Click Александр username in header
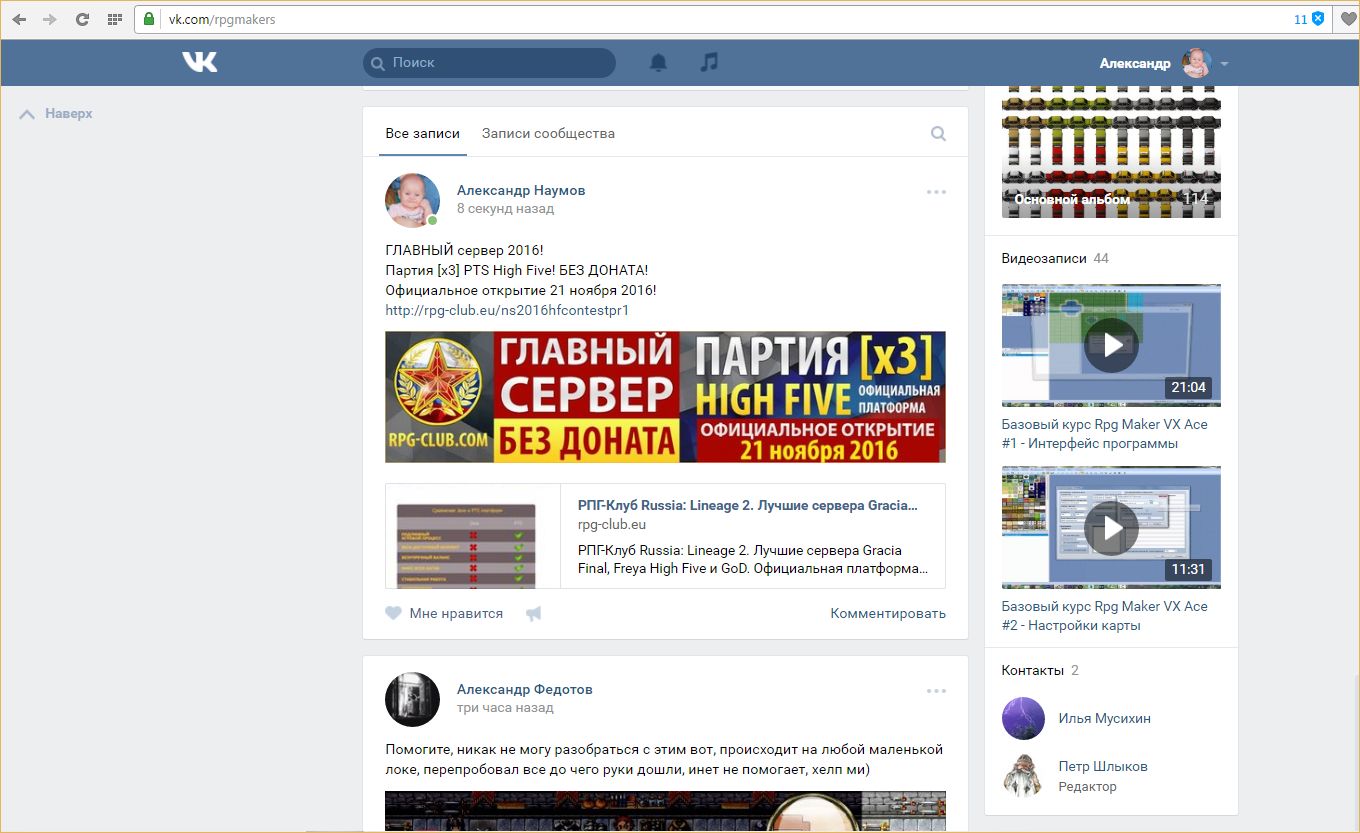Viewport: 1360px width, 833px height. pos(1135,63)
